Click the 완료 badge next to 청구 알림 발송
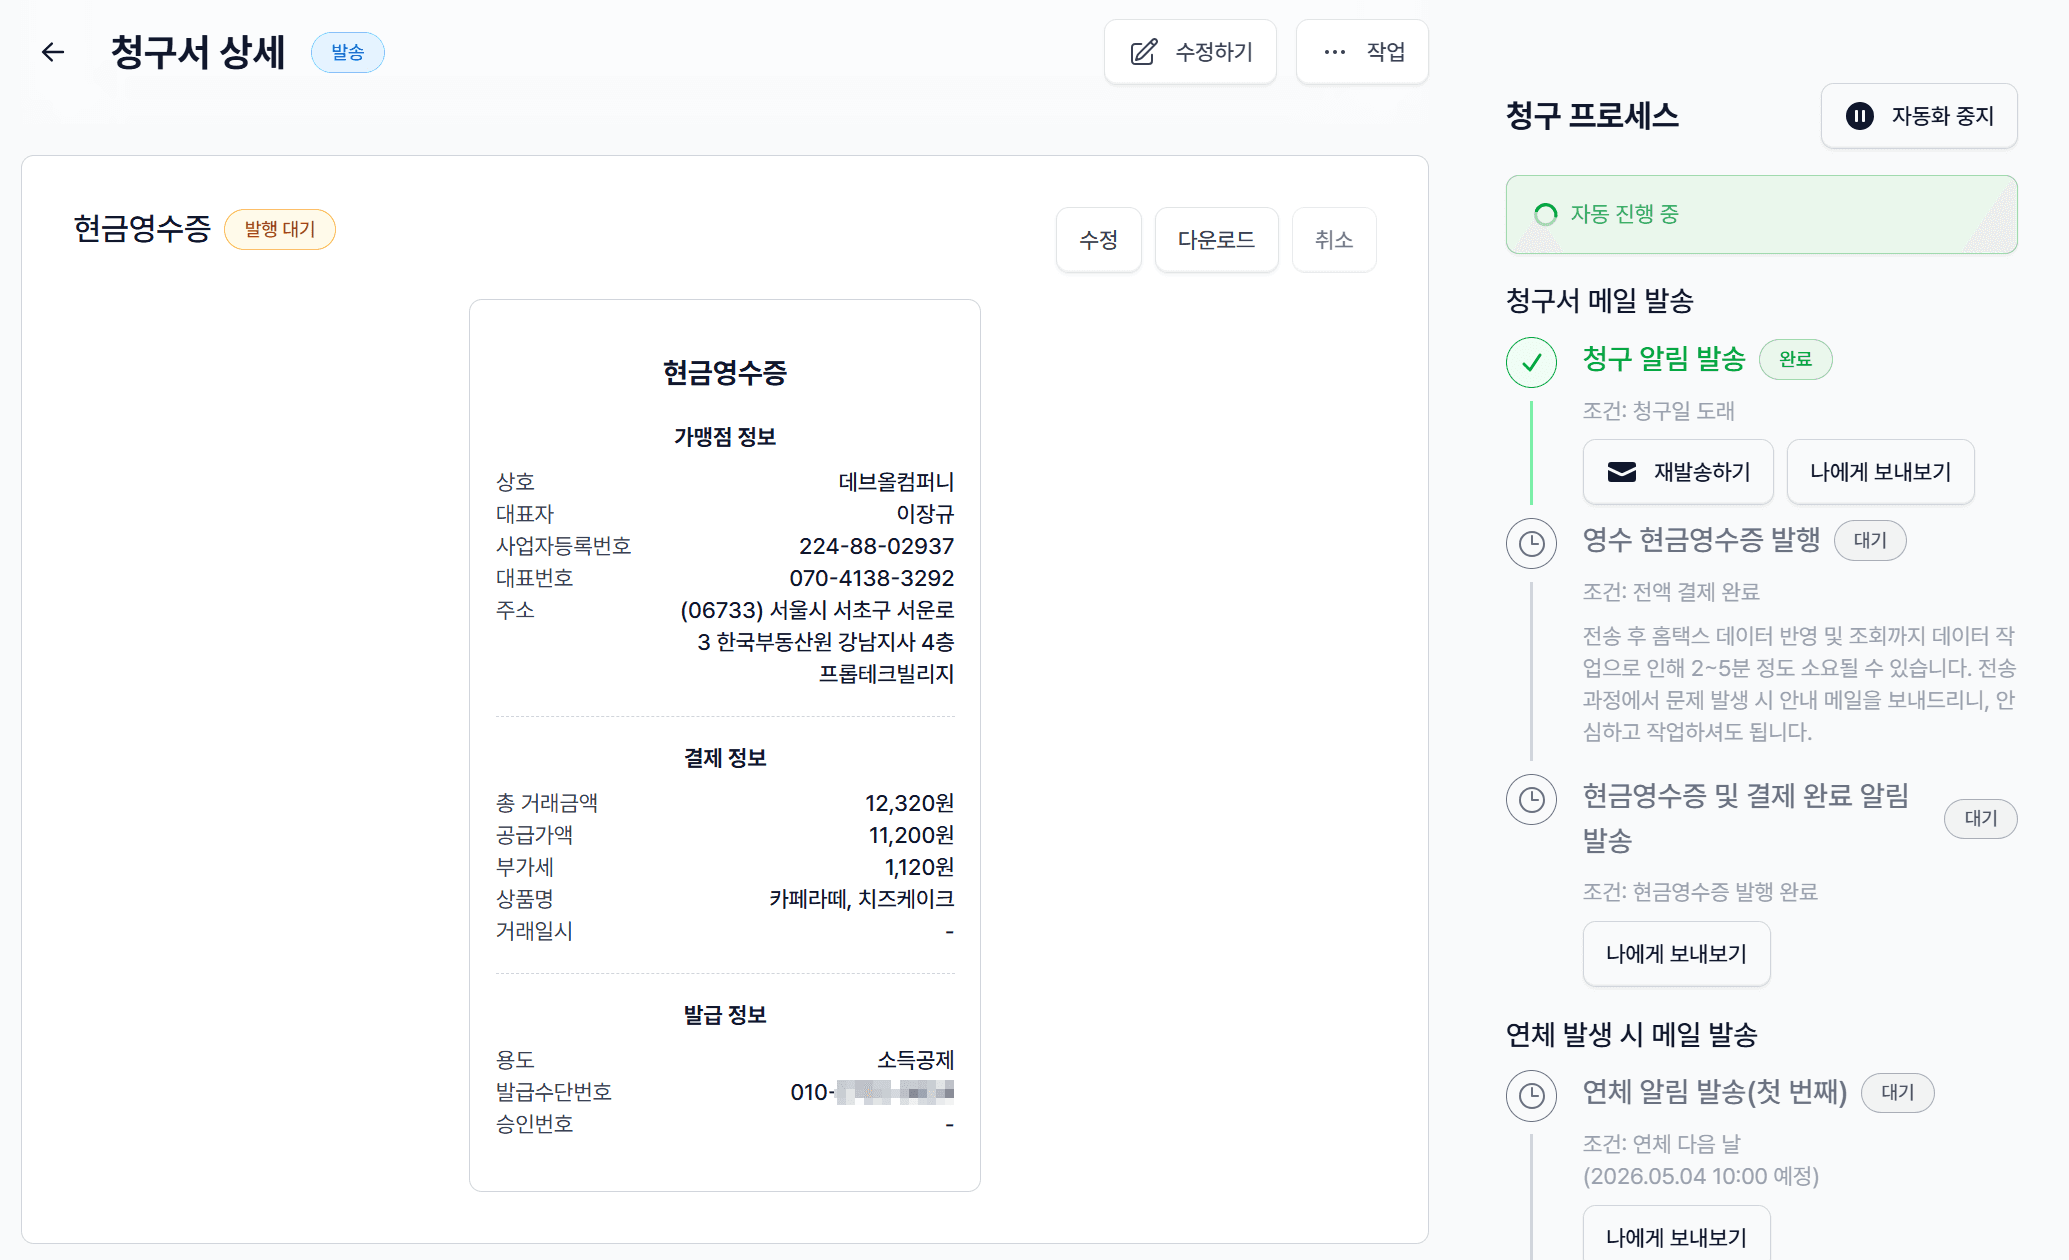Image resolution: width=2069 pixels, height=1260 pixels. [x=1794, y=359]
